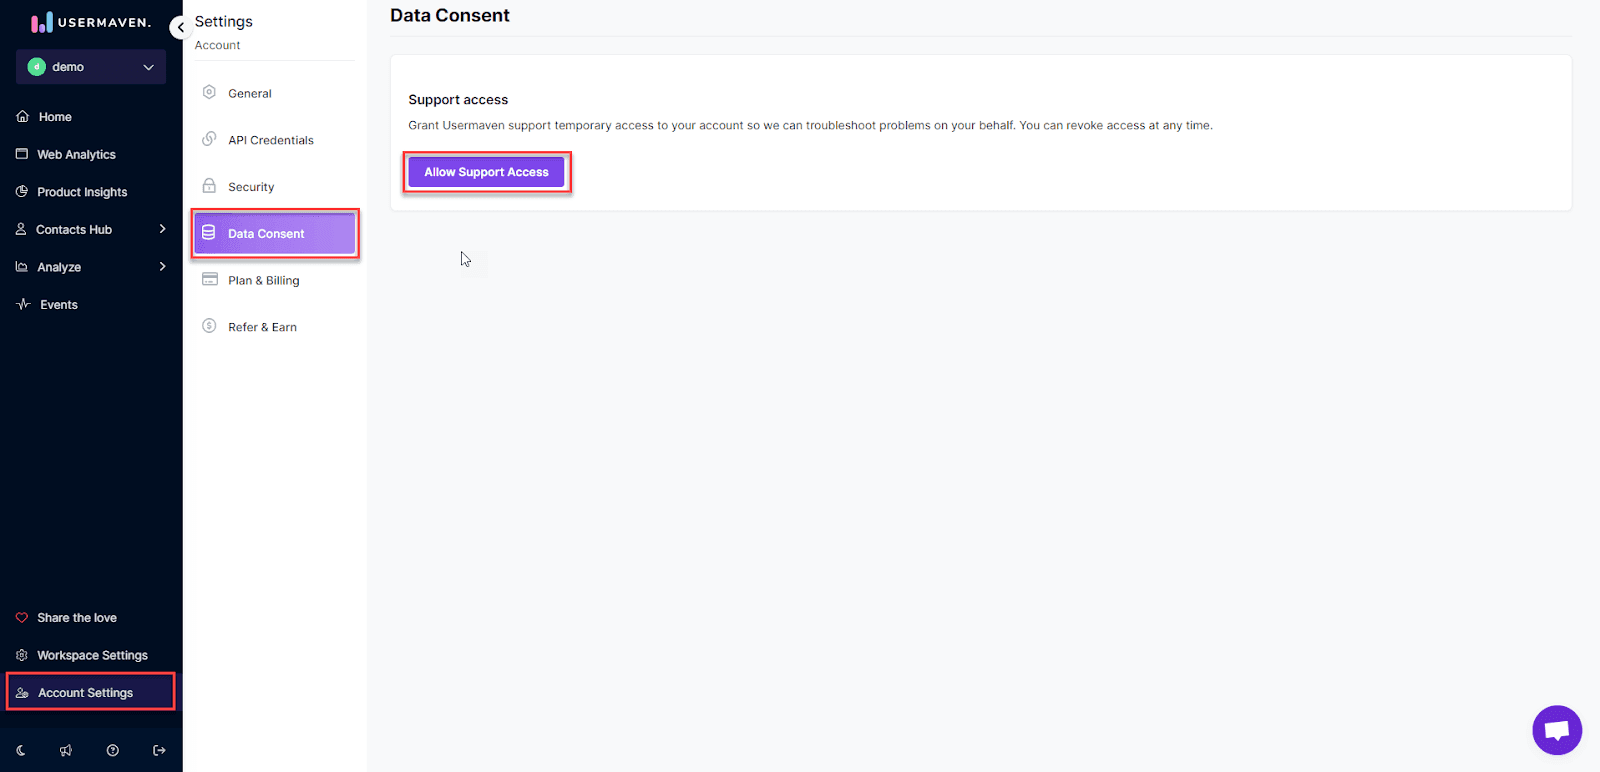
Task: Open the API Credentials settings tab
Action: coord(270,140)
